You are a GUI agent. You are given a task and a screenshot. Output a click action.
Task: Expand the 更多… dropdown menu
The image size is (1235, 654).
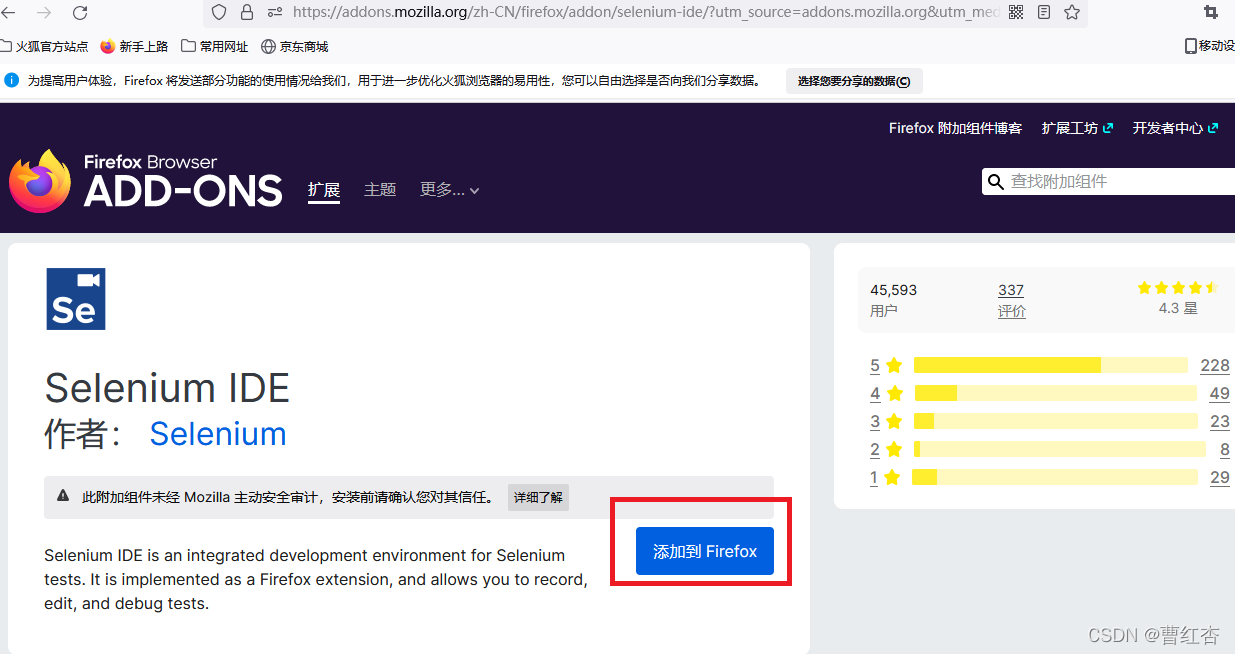[x=450, y=189]
